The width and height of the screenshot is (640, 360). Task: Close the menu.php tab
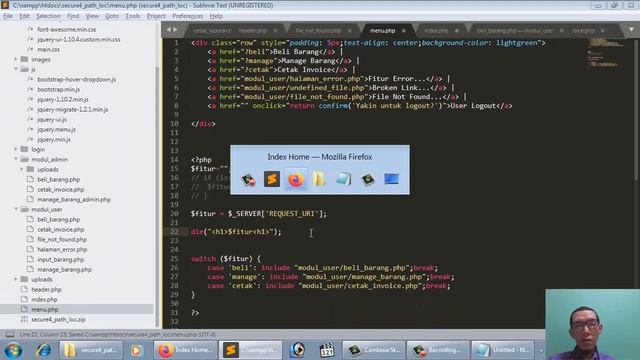click(x=404, y=31)
